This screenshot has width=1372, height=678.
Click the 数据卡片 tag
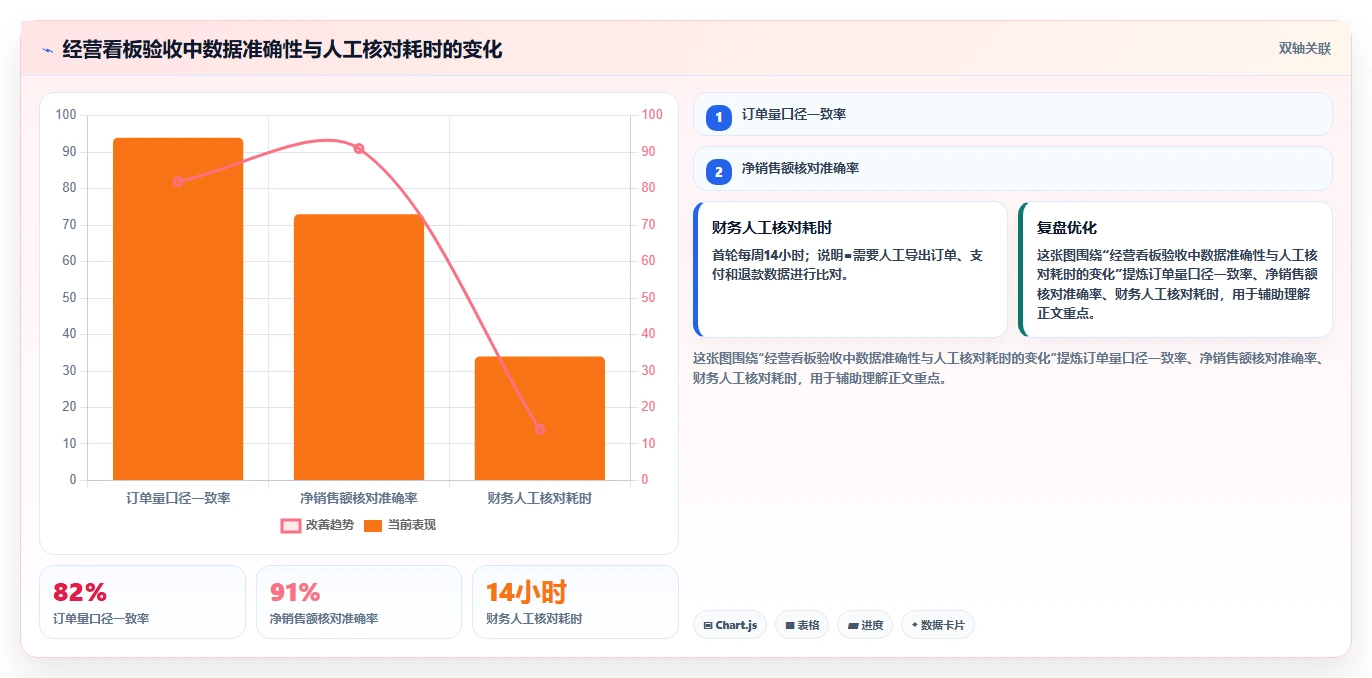coord(937,625)
